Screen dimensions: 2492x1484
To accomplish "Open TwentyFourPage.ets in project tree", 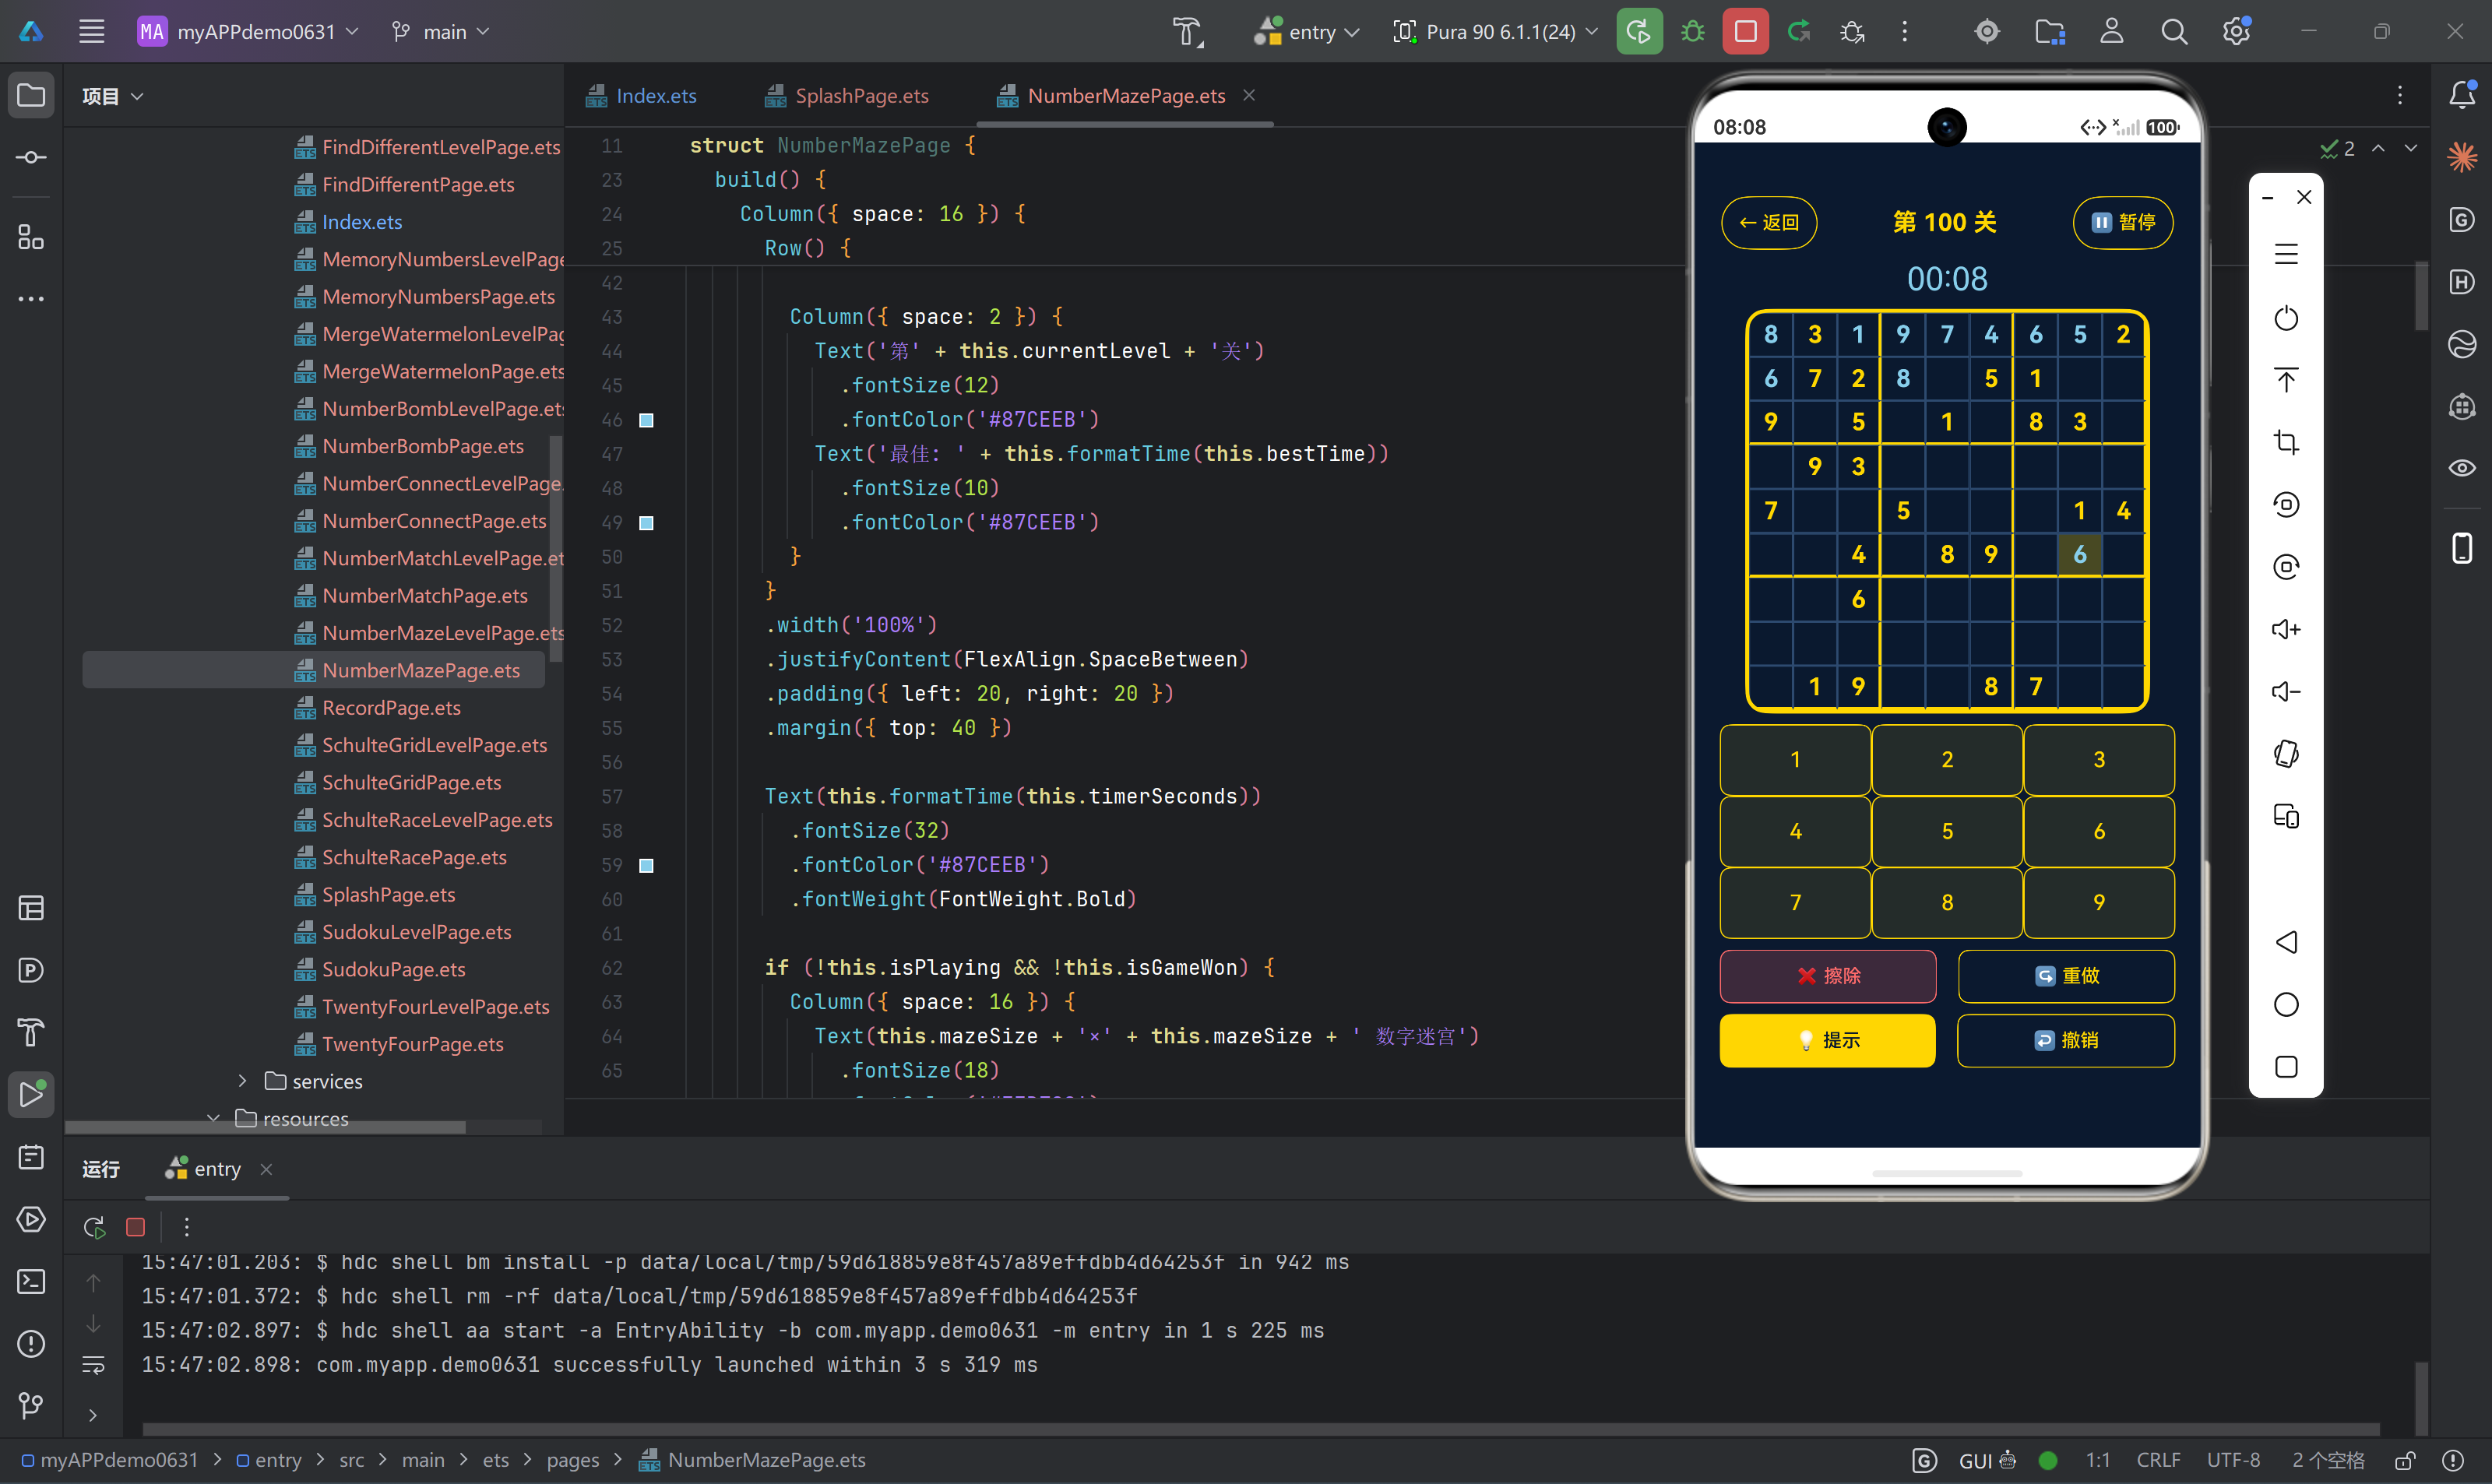I will pyautogui.click(x=412, y=1043).
